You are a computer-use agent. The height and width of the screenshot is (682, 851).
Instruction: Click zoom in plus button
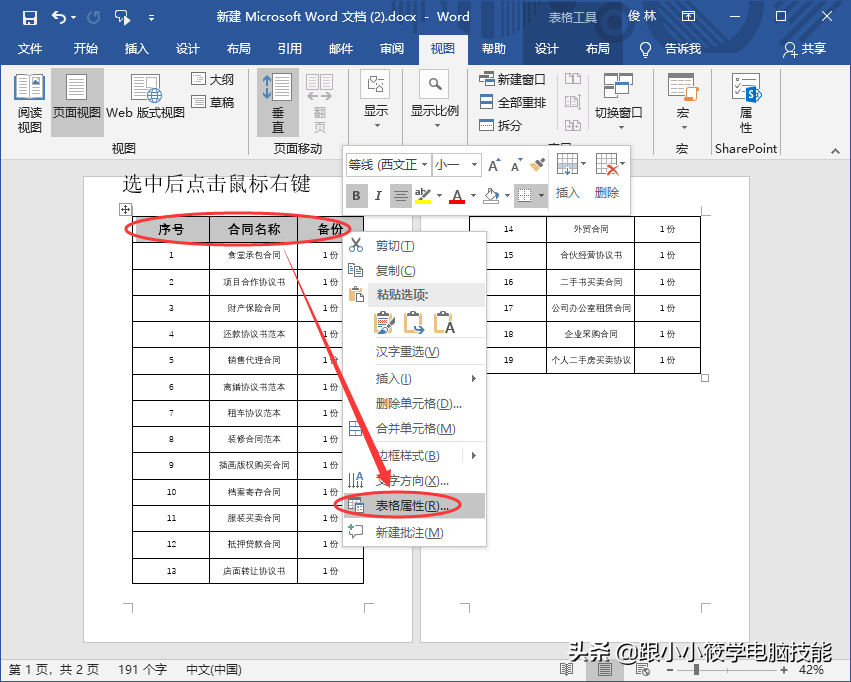(x=784, y=670)
